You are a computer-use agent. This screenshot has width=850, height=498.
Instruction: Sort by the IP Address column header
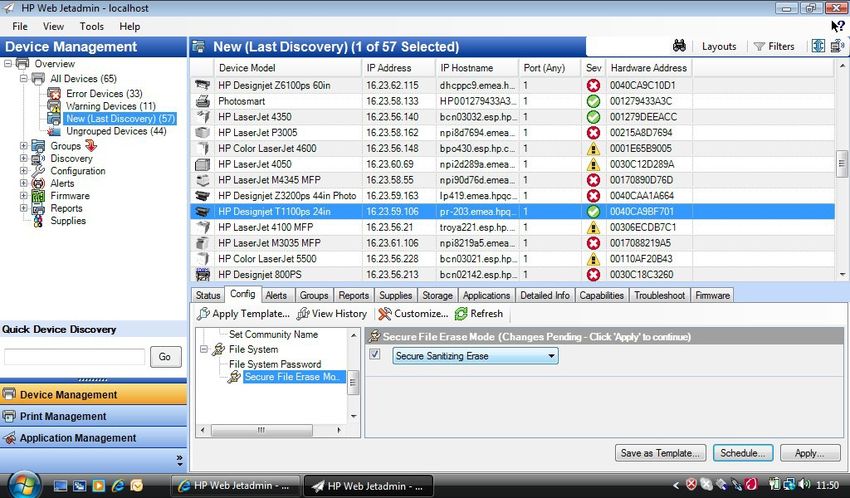pyautogui.click(x=398, y=68)
